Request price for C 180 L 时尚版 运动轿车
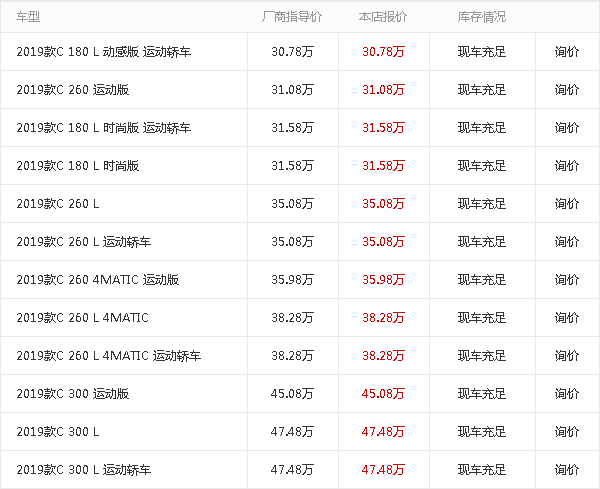Viewport: 600px width, 489px height. pyautogui.click(x=567, y=128)
